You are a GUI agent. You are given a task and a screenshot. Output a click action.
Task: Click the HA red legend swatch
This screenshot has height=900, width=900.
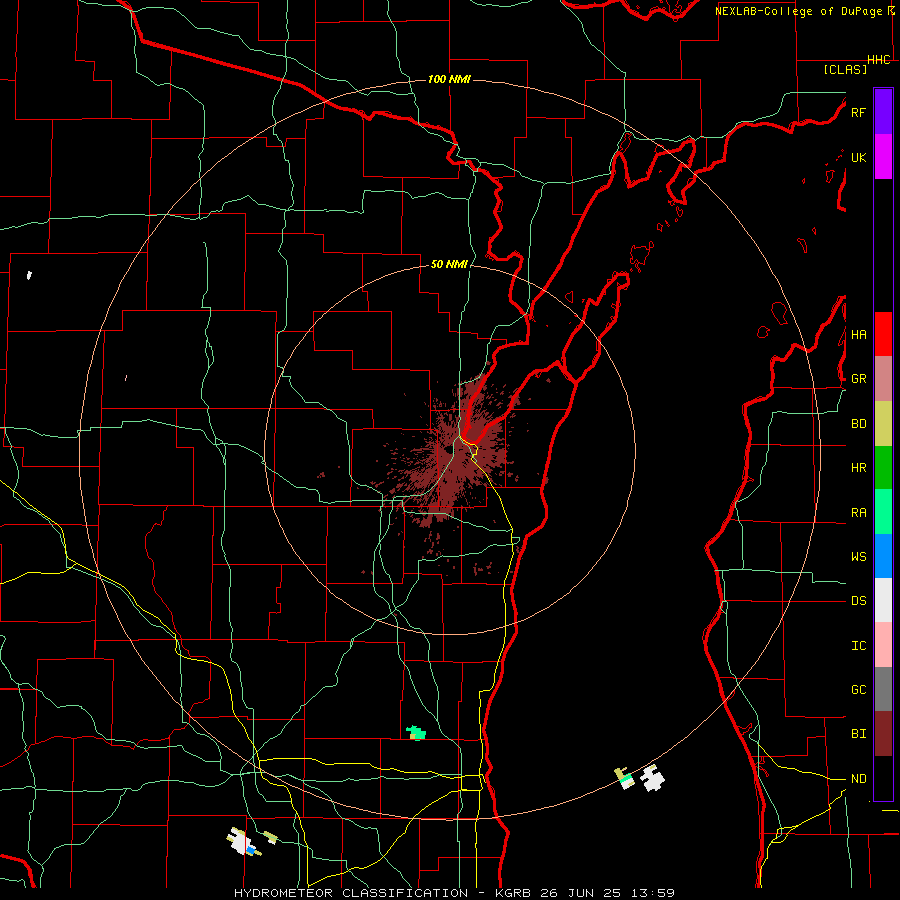[x=883, y=334]
